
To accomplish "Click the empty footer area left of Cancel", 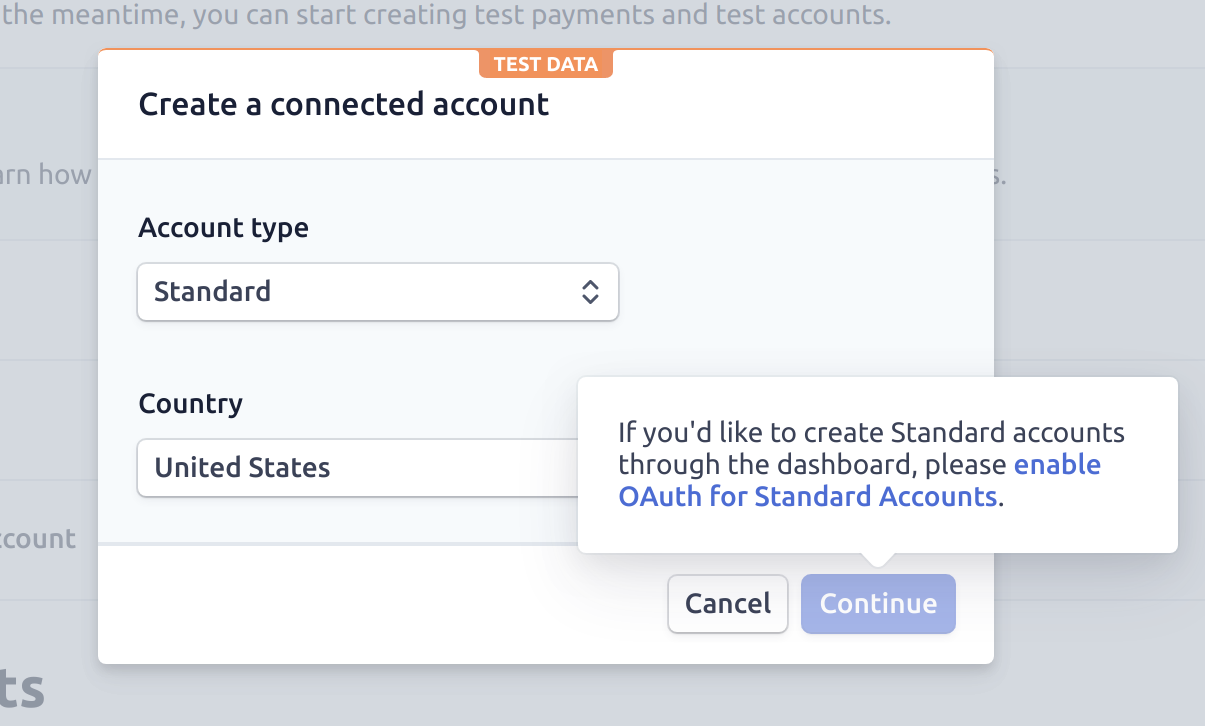I will coord(380,604).
